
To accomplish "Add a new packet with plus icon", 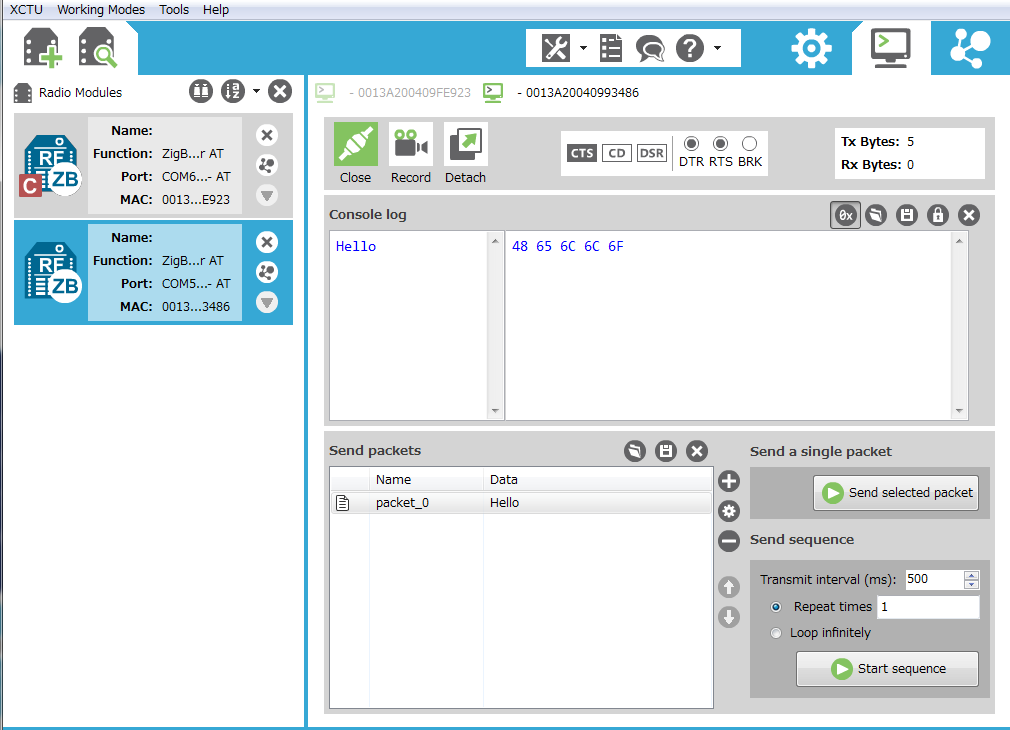I will pyautogui.click(x=729, y=481).
